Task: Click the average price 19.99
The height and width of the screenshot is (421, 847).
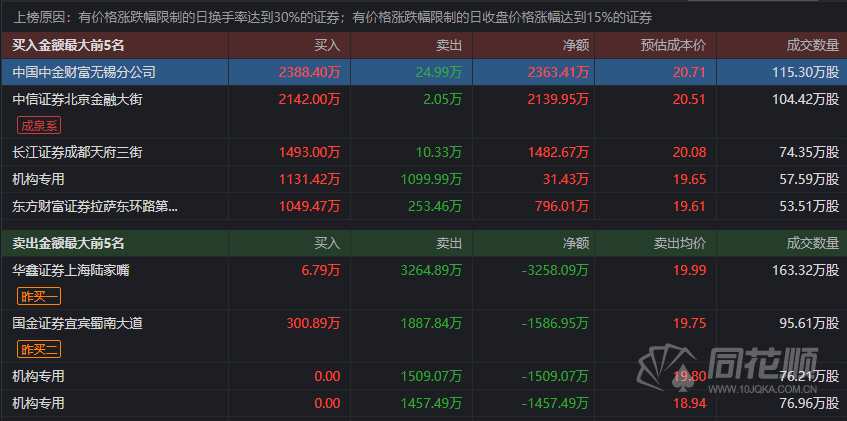Action: point(690,270)
